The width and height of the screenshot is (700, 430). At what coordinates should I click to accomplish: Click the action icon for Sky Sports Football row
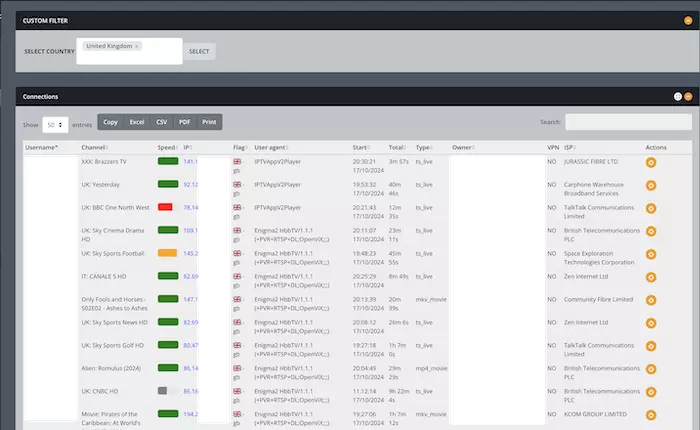[x=650, y=254]
